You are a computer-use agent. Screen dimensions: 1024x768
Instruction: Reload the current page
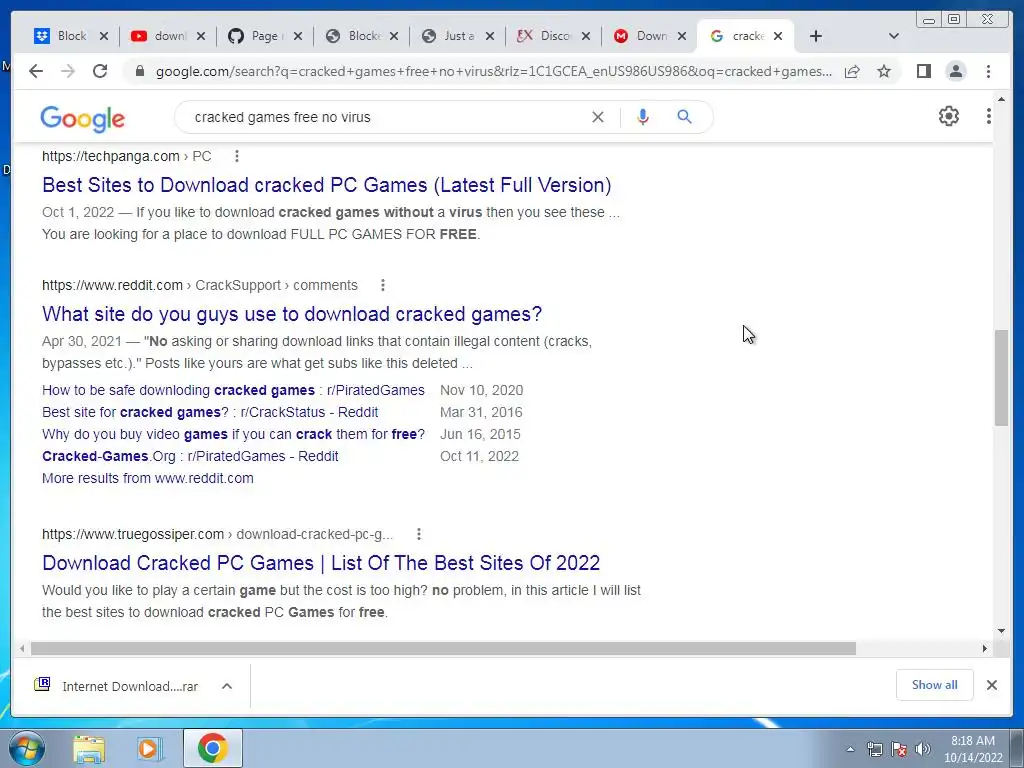pyautogui.click(x=100, y=71)
